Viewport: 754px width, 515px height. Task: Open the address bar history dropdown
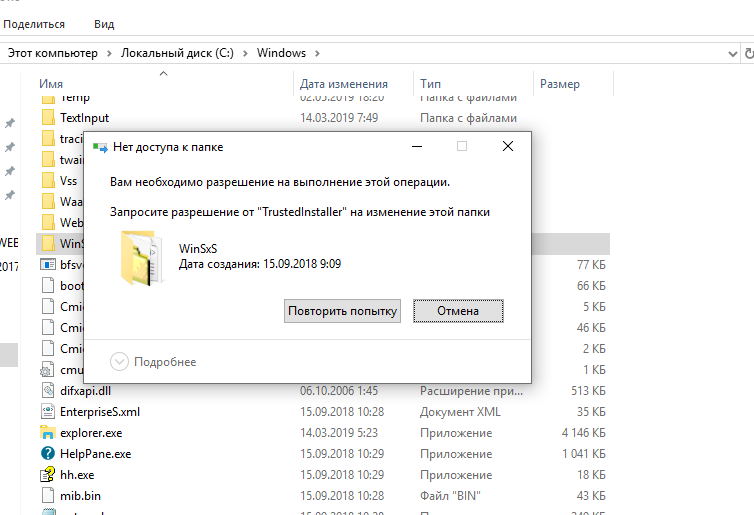(732, 53)
